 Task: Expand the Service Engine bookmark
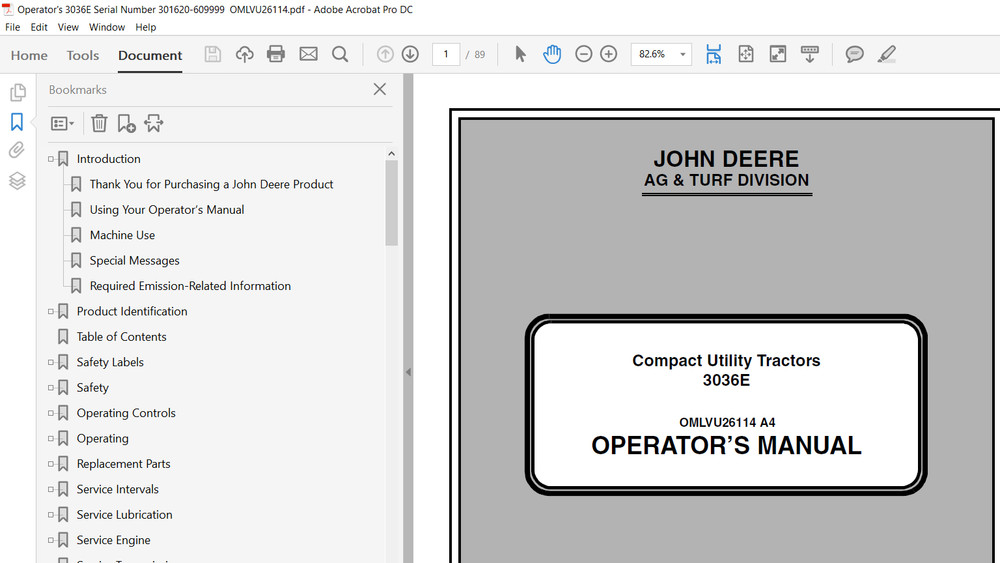point(51,540)
